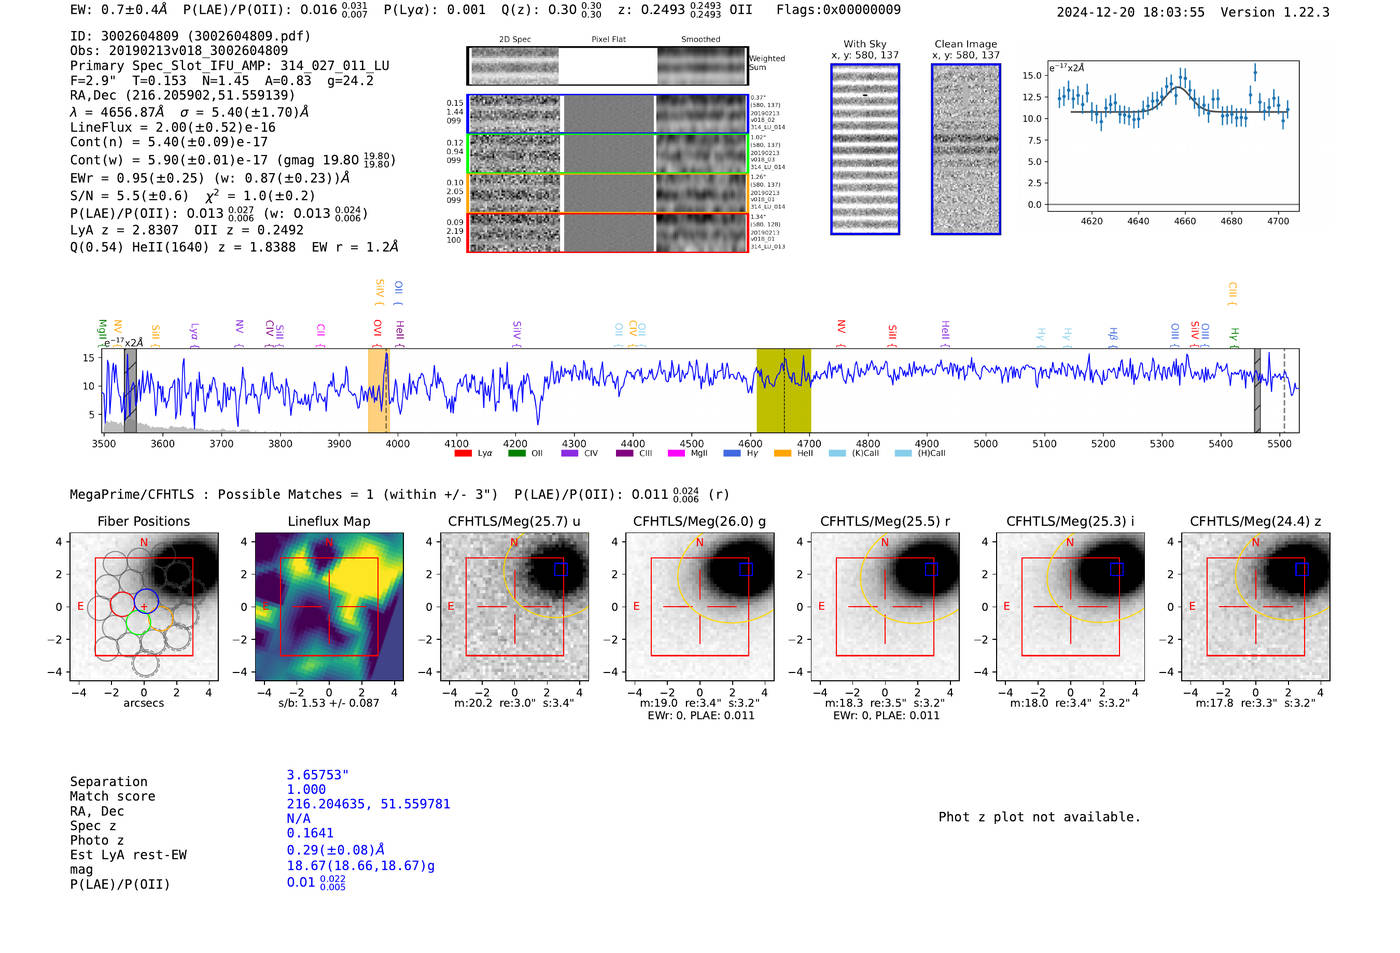Viewport: 1400px width, 953px height.
Task: Click the purple CIV legend swatch
Action: click(x=570, y=453)
